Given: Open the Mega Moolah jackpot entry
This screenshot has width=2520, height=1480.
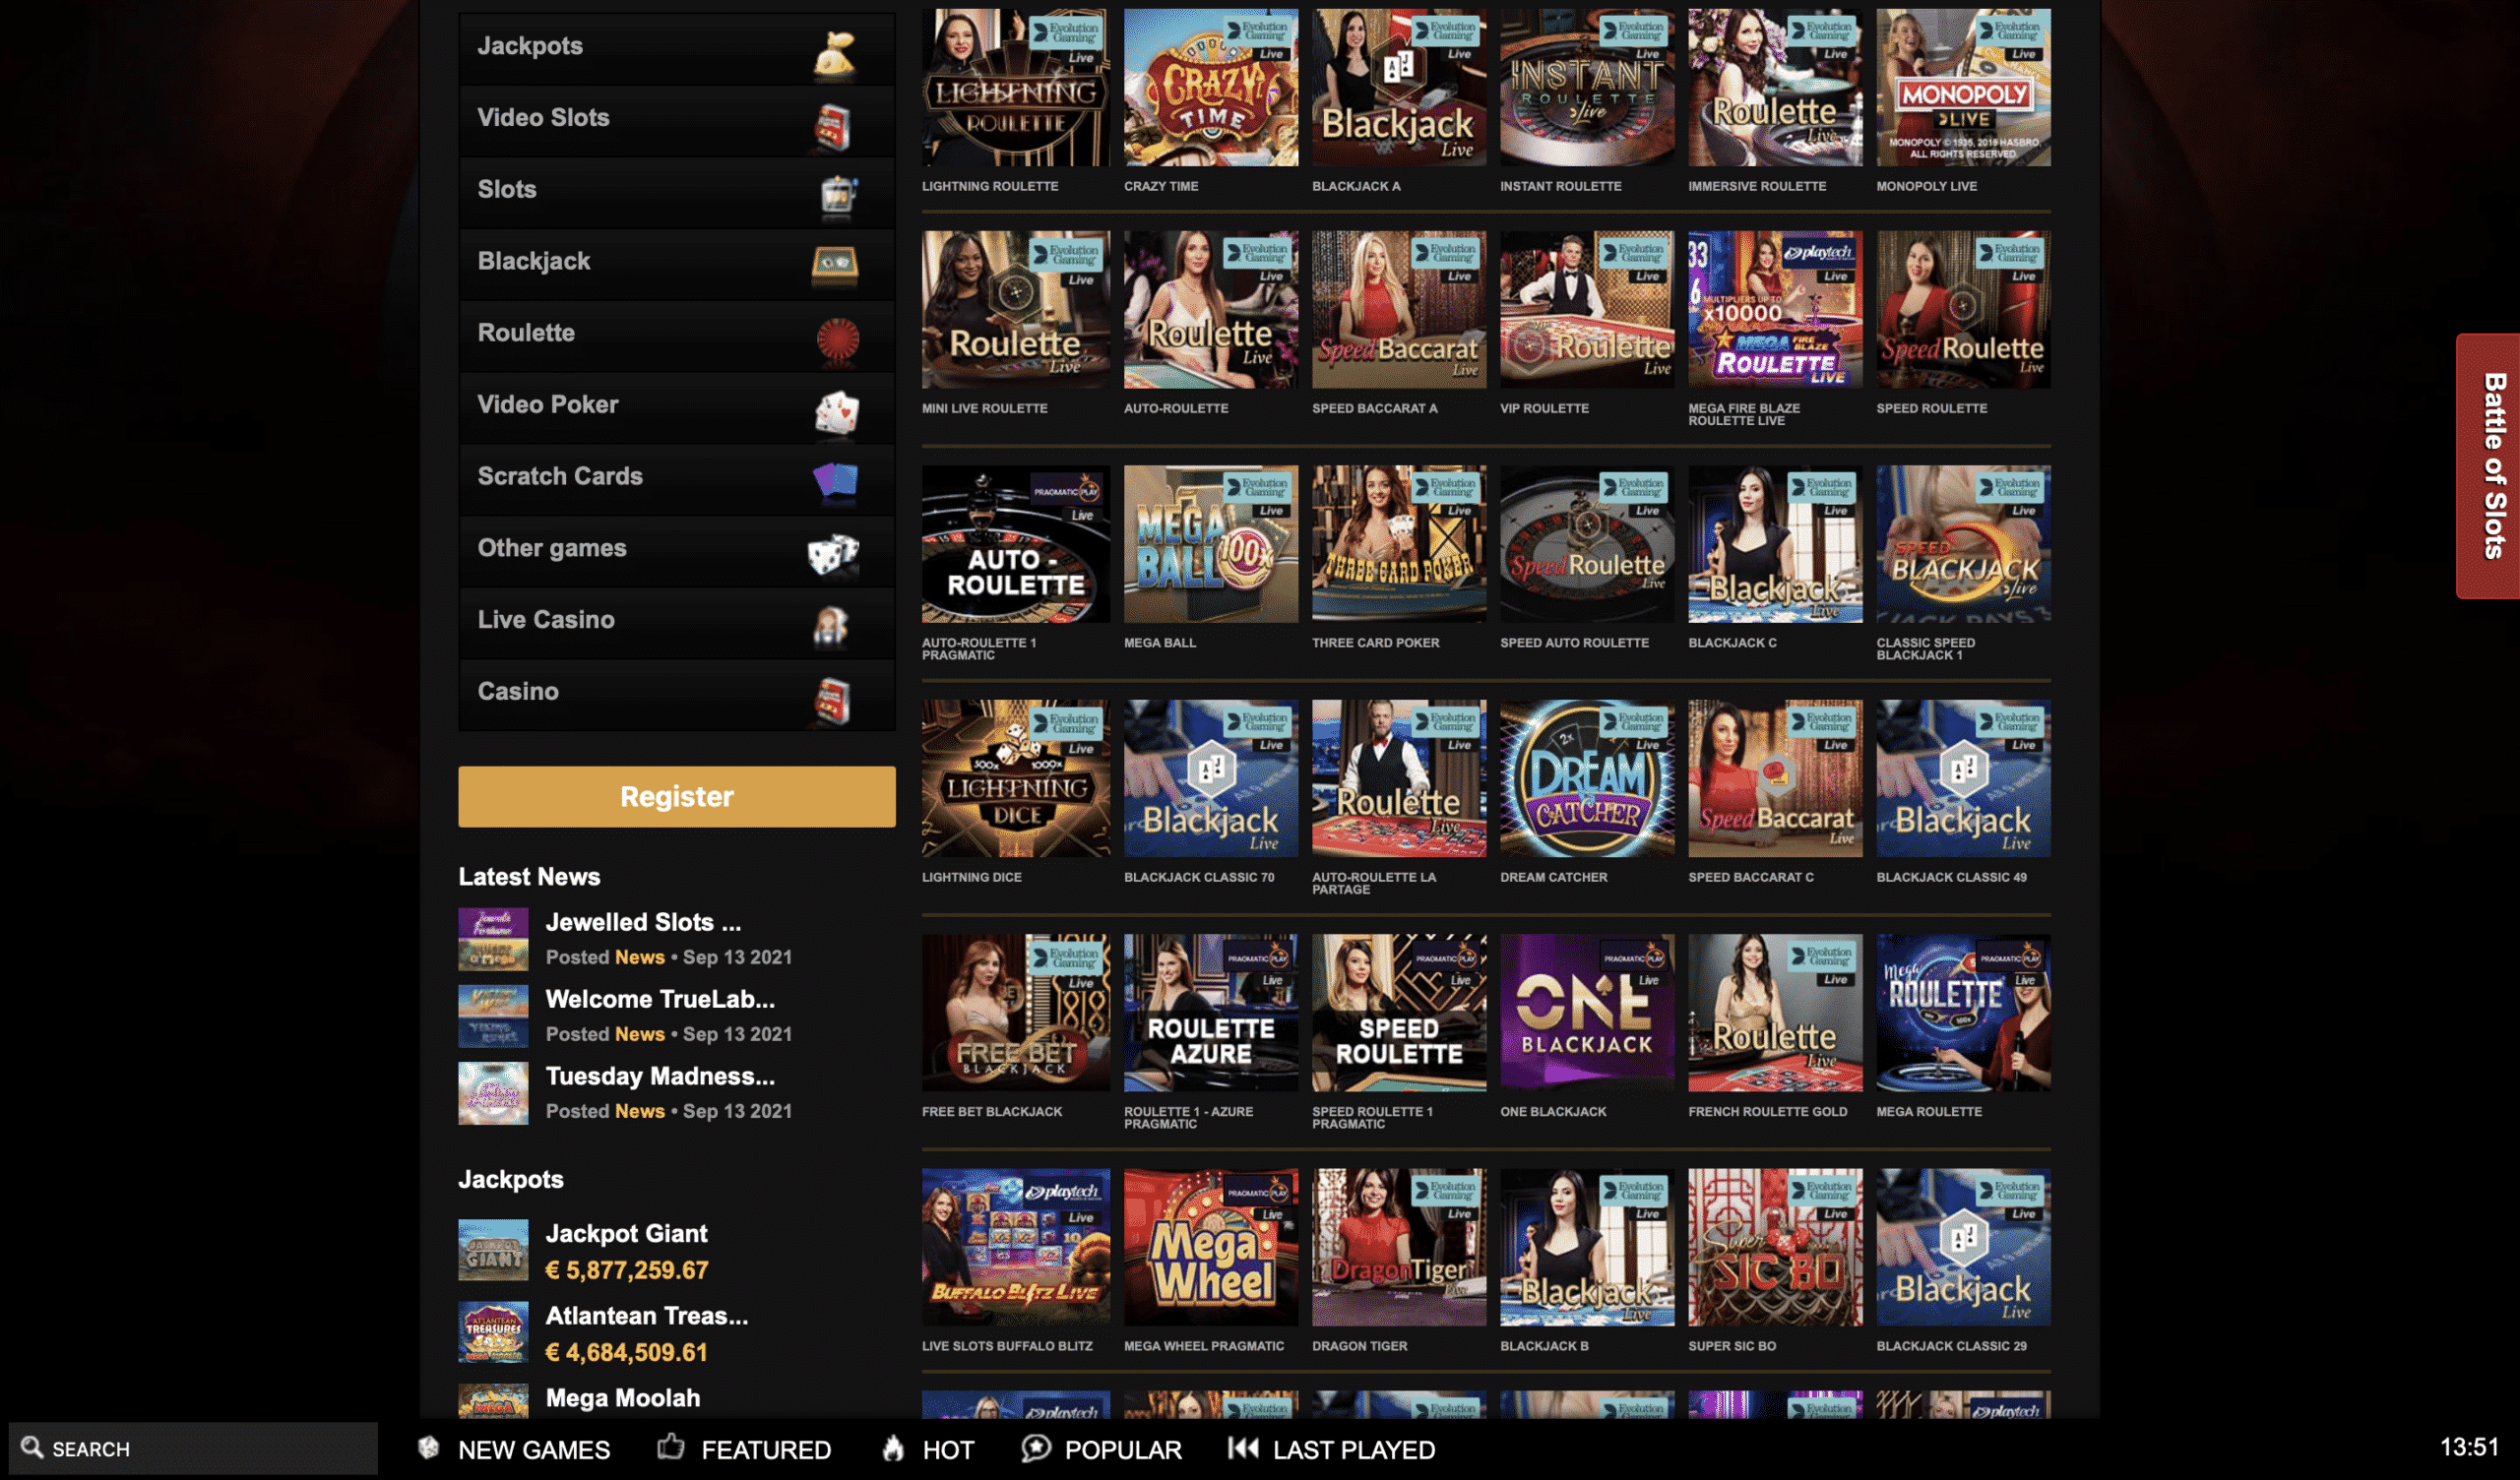Looking at the screenshot, I should tap(622, 1397).
